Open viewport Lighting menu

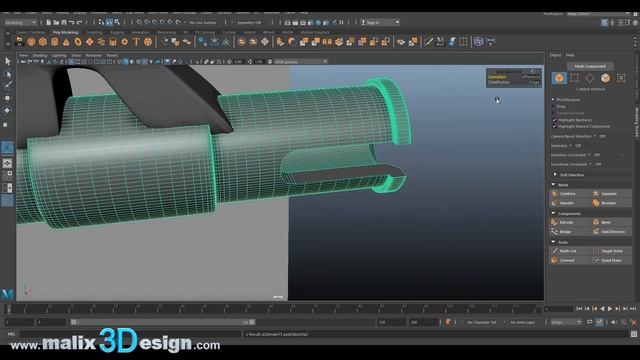point(59,55)
